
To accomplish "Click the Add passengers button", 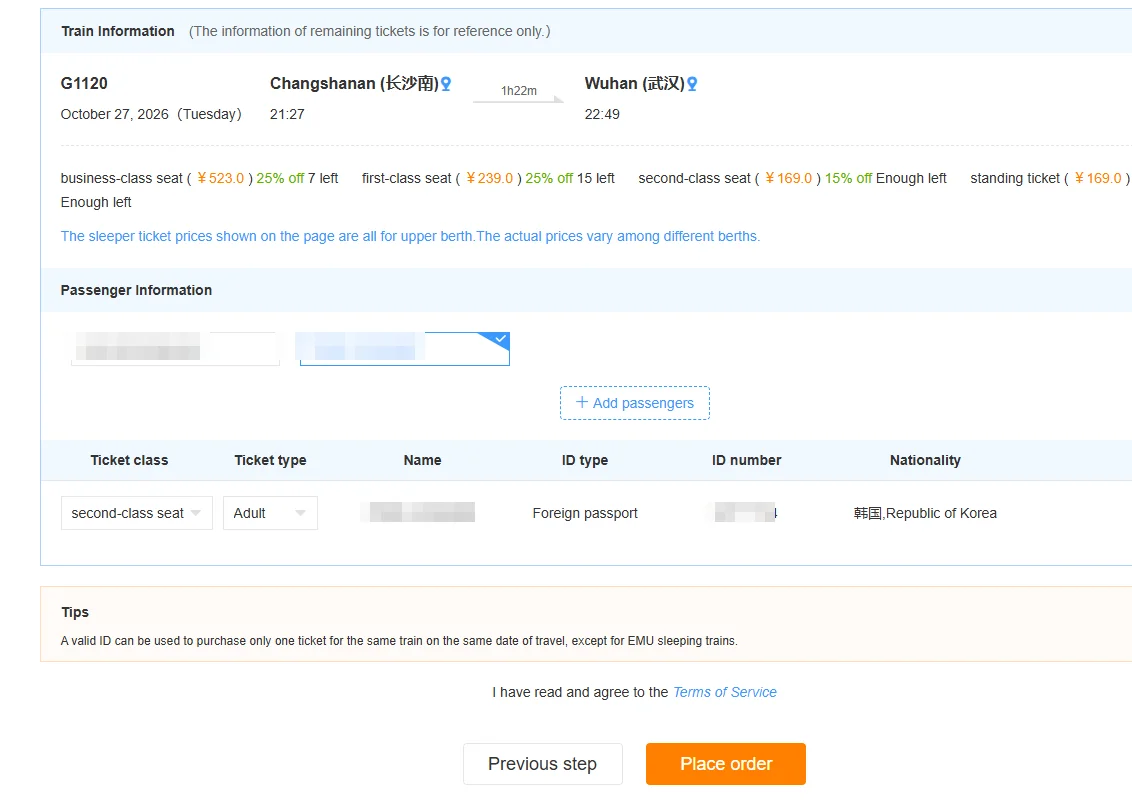I will click(635, 403).
